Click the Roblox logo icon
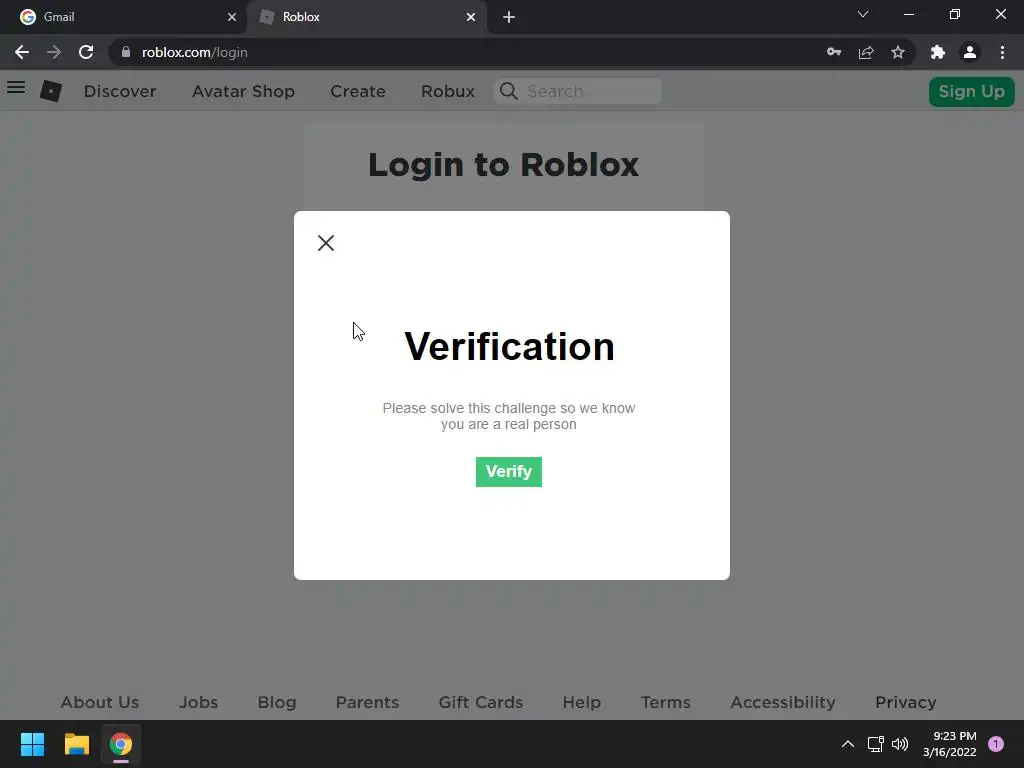This screenshot has height=768, width=1024. (x=51, y=91)
